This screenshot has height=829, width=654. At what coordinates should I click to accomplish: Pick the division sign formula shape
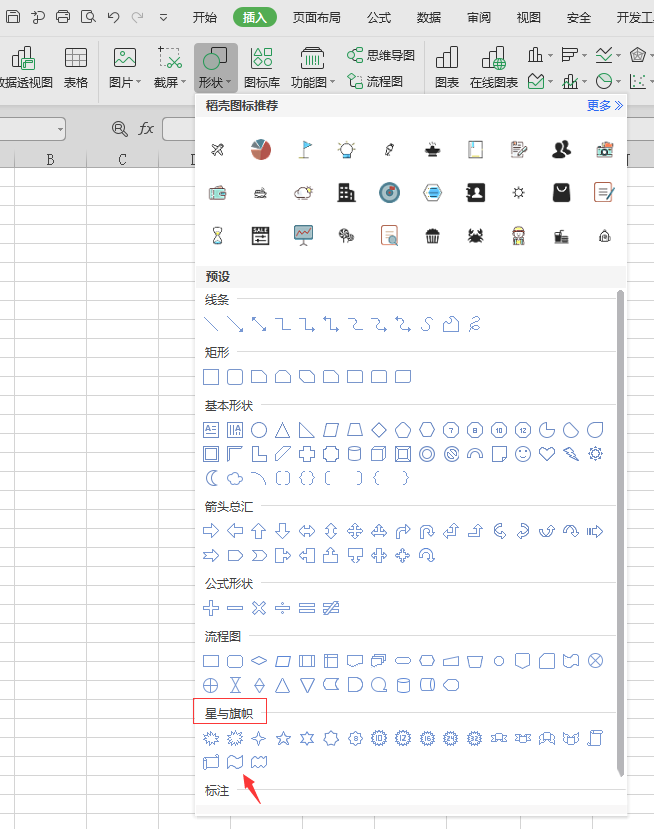(x=283, y=607)
